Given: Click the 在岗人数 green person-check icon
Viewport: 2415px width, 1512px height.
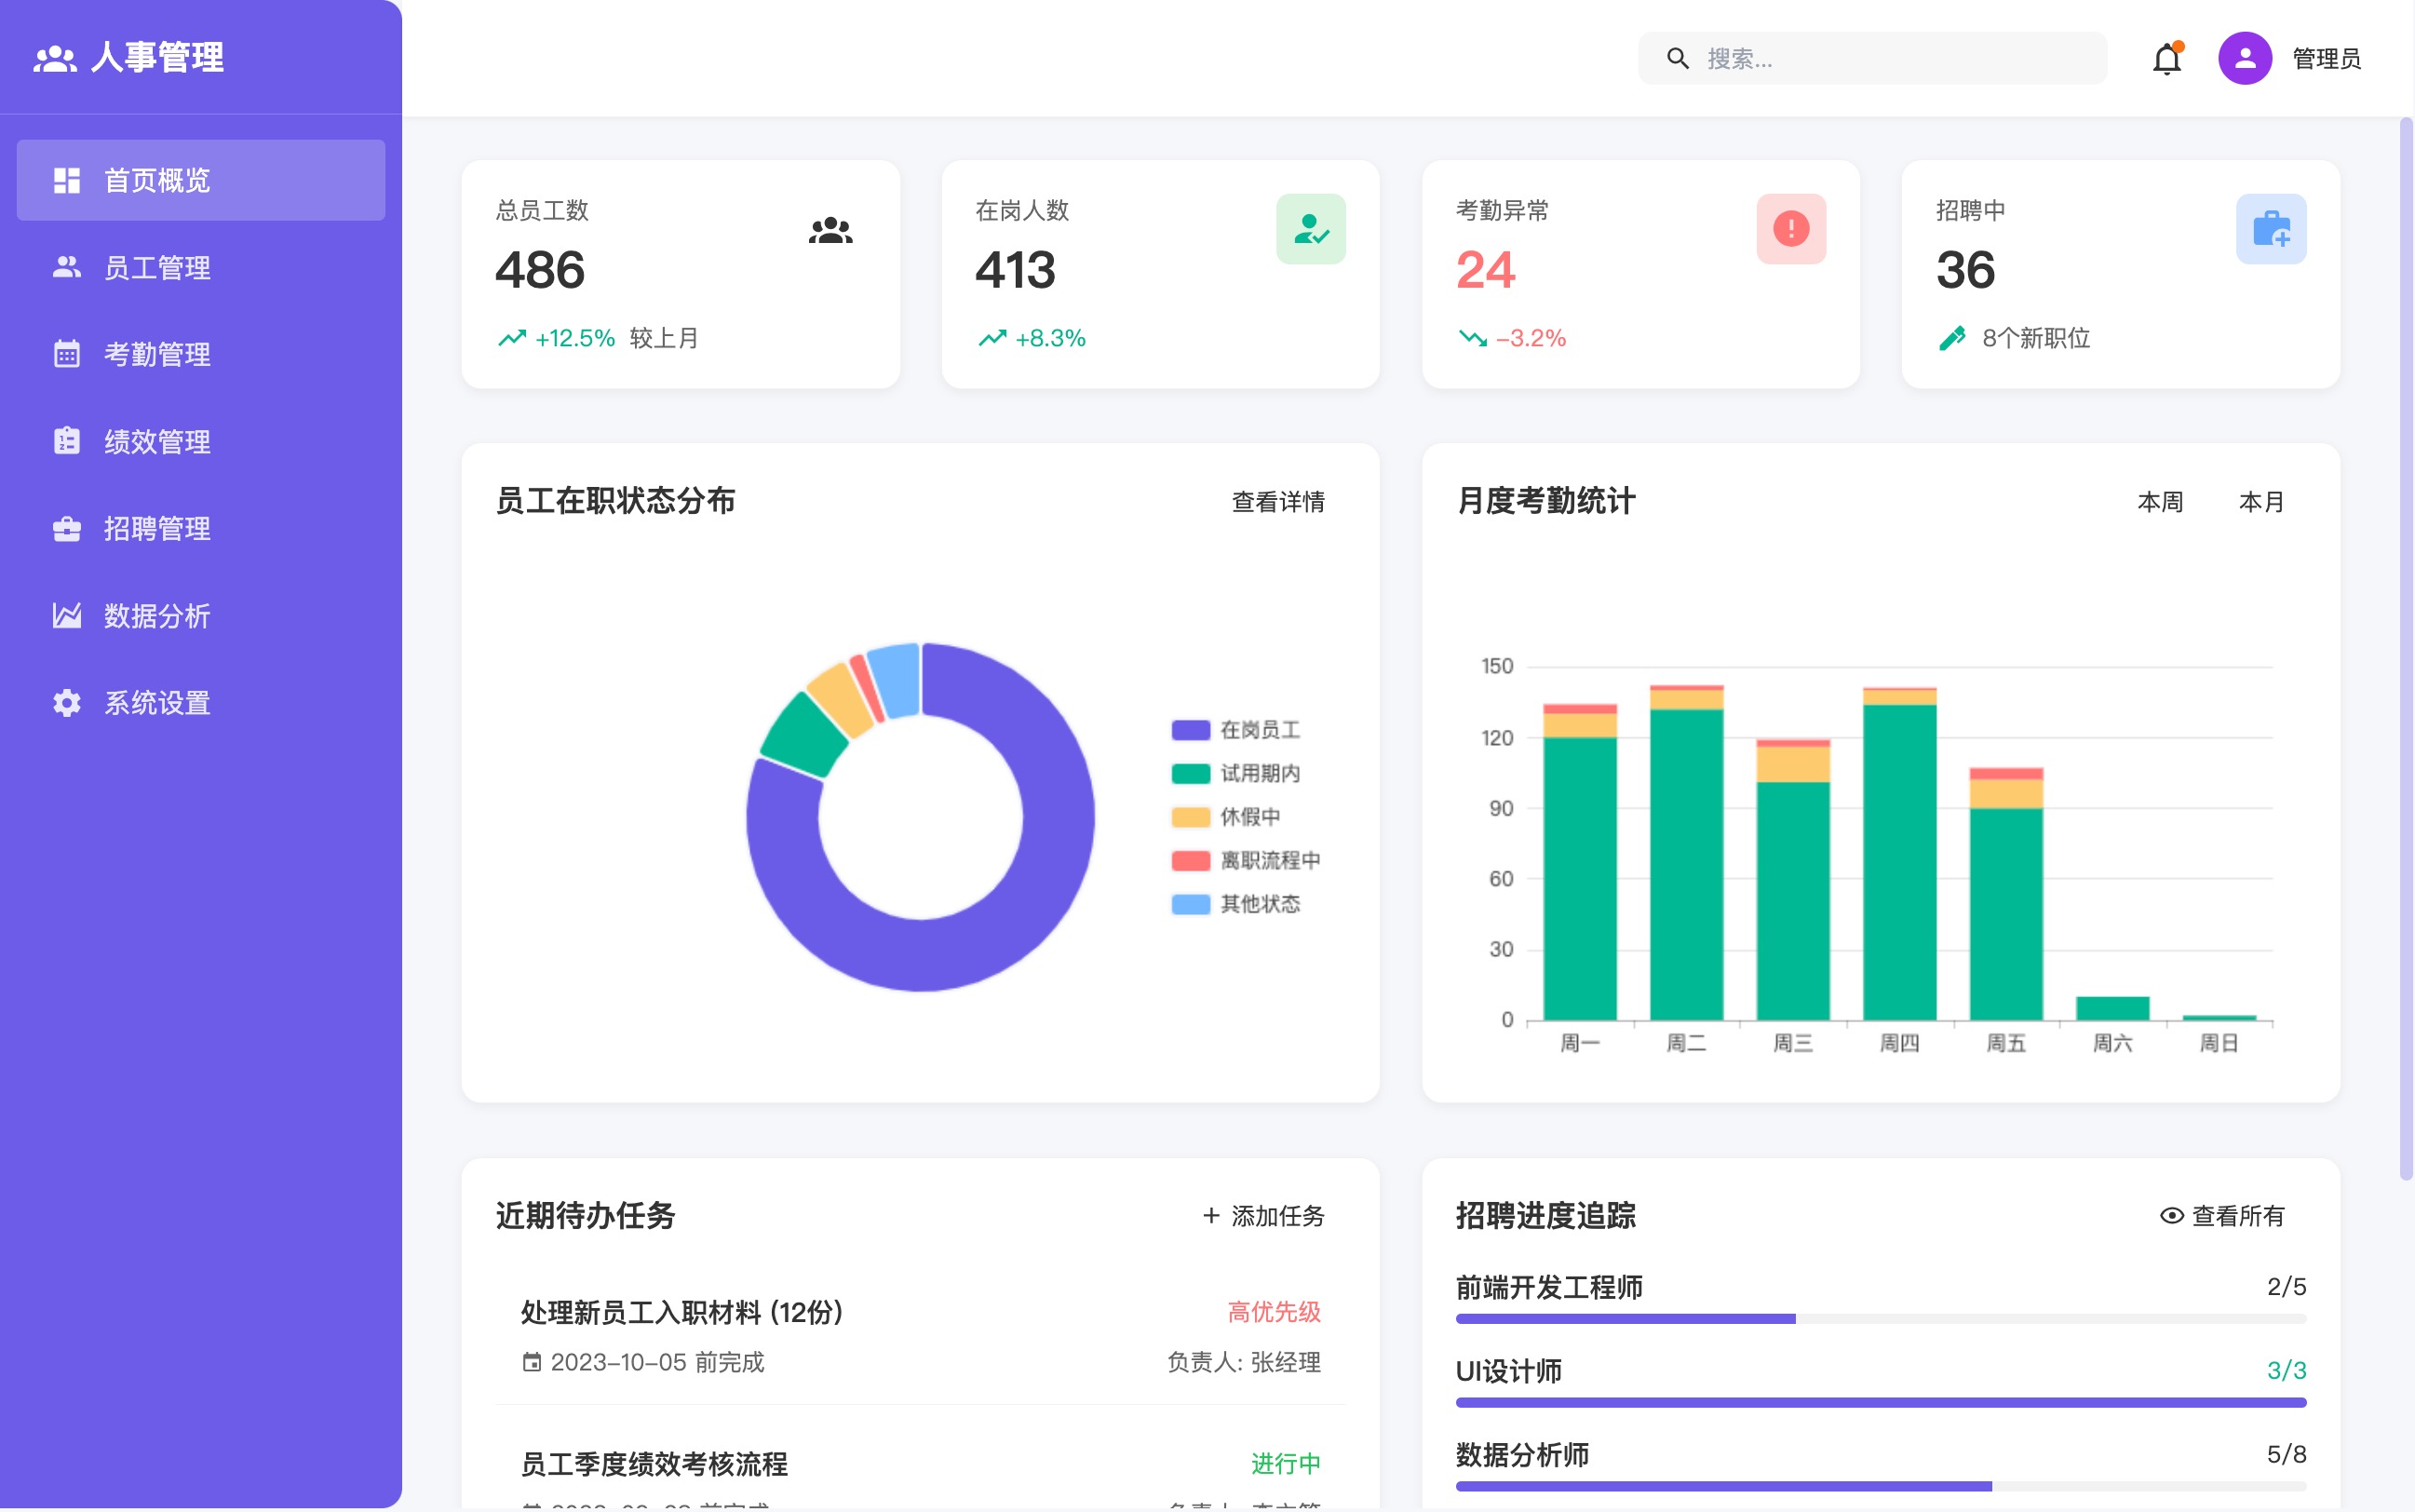Looking at the screenshot, I should click(1310, 229).
